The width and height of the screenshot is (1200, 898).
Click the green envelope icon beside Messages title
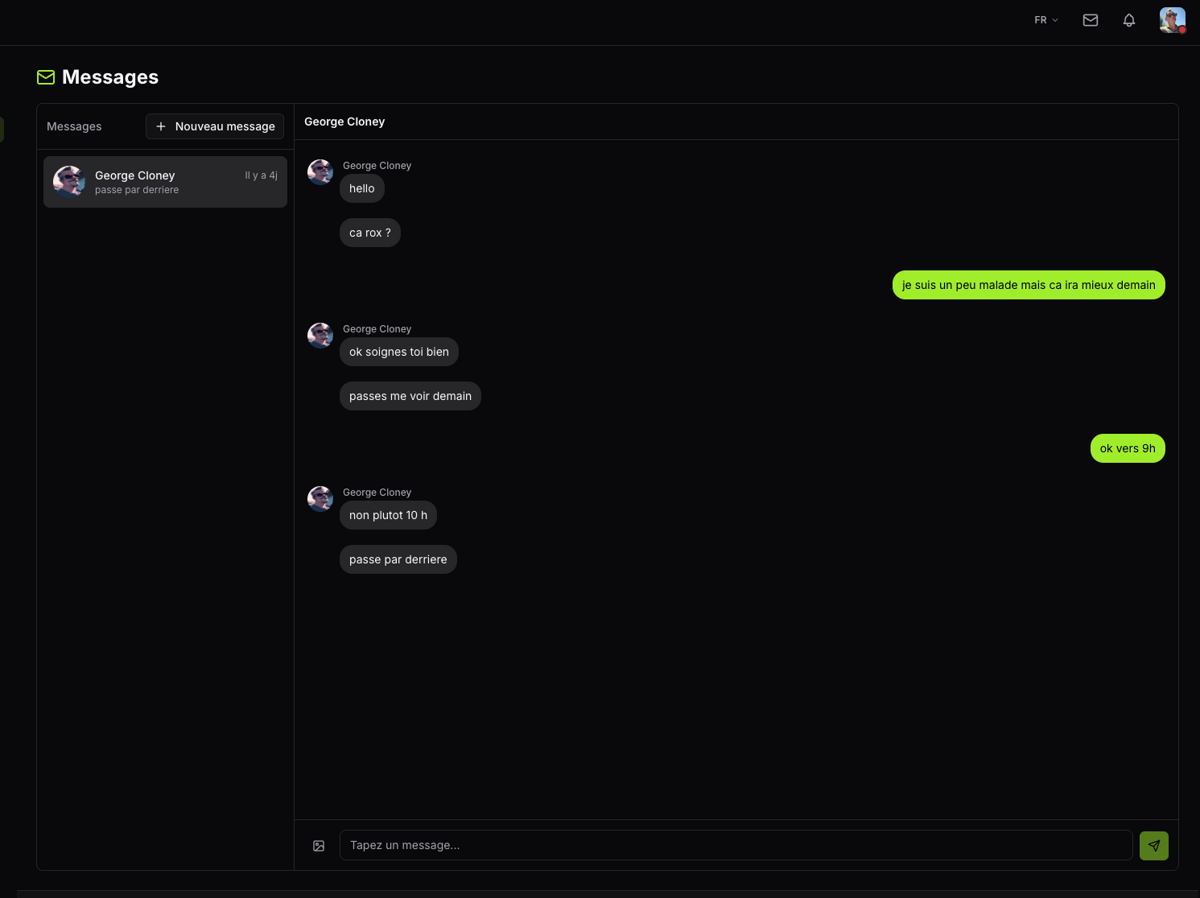click(46, 77)
